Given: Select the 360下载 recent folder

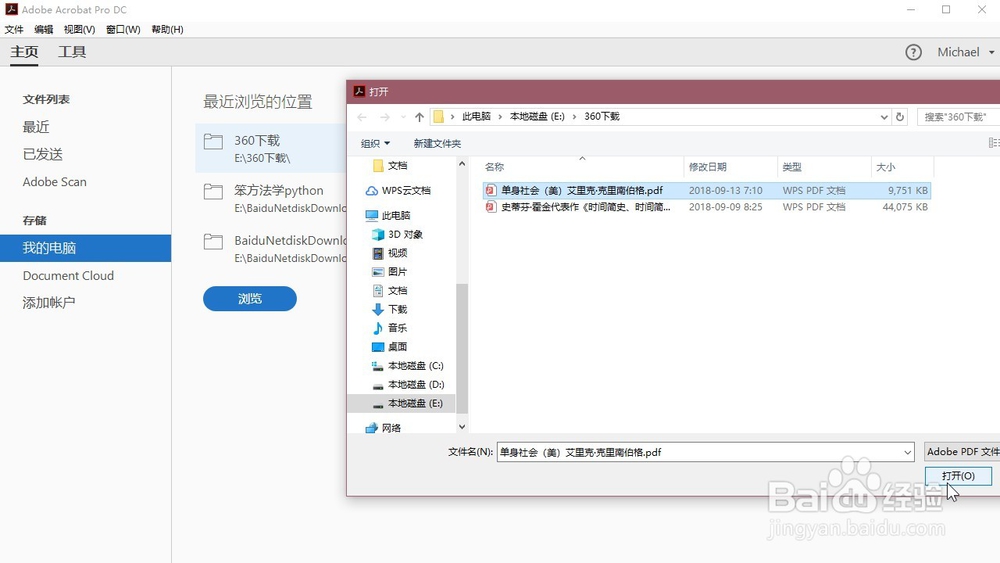Looking at the screenshot, I should pyautogui.click(x=271, y=148).
